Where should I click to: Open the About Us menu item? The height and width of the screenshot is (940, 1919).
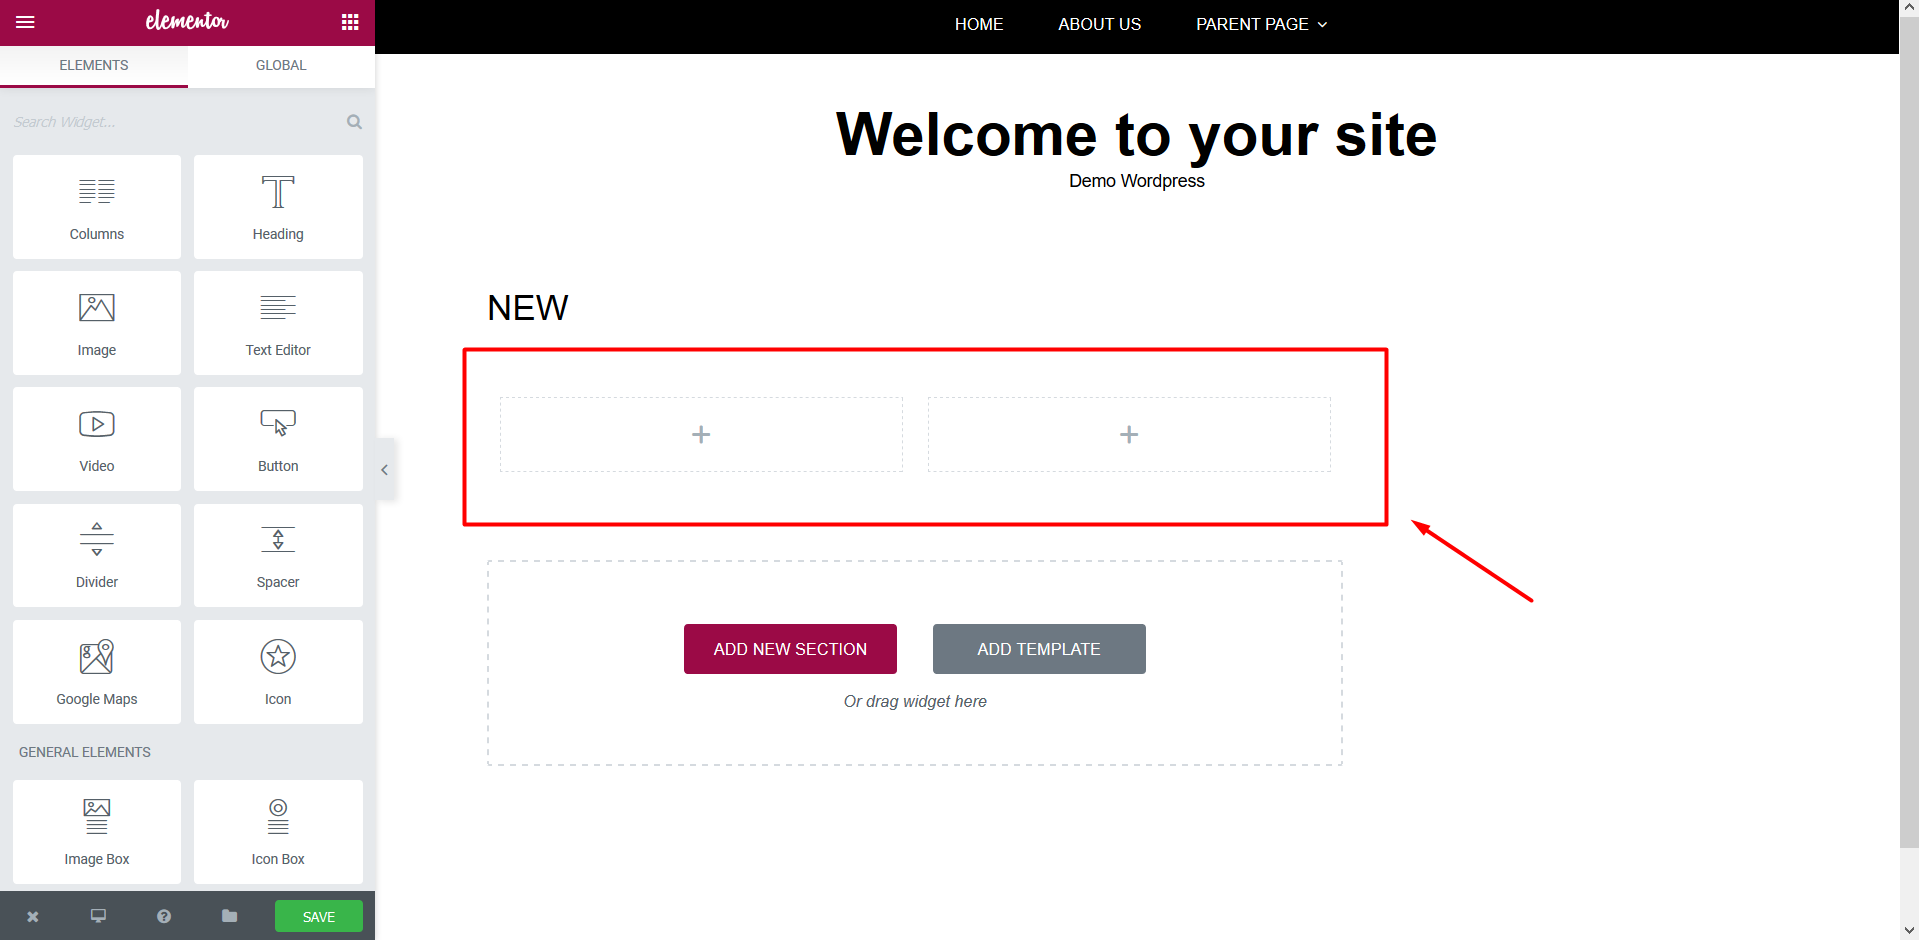point(1099,24)
